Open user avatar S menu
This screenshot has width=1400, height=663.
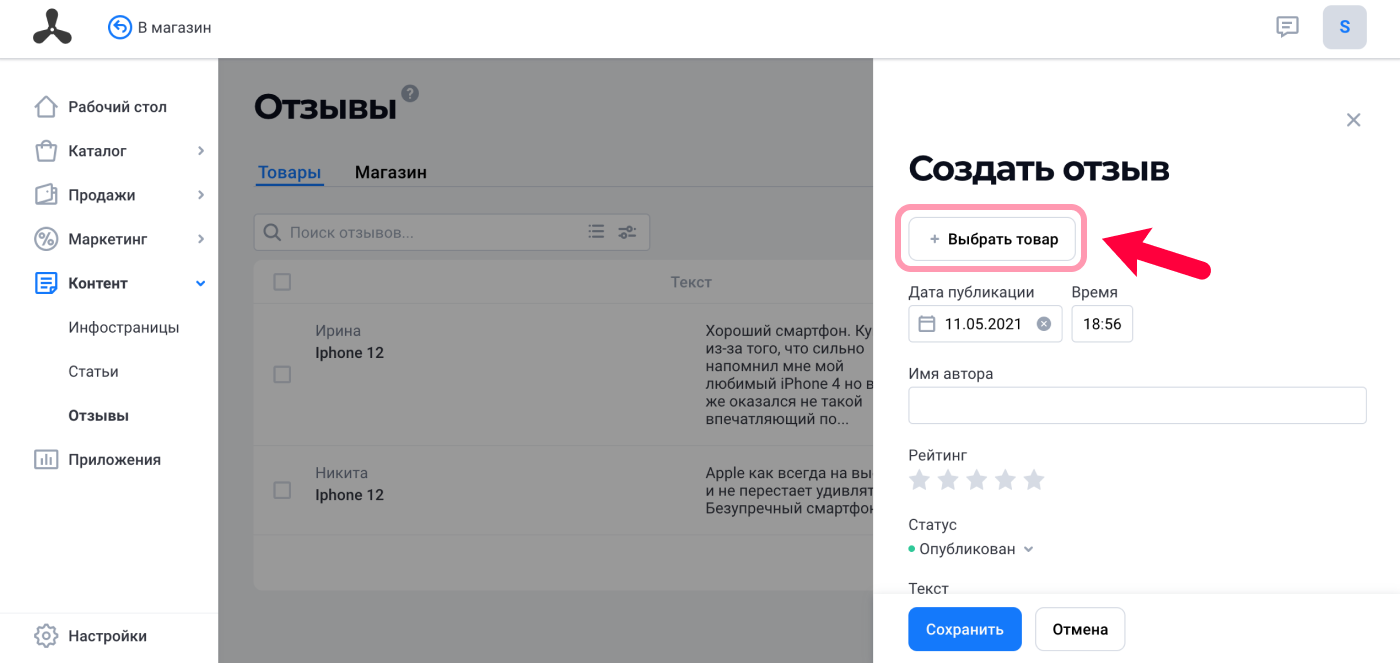[x=1345, y=27]
